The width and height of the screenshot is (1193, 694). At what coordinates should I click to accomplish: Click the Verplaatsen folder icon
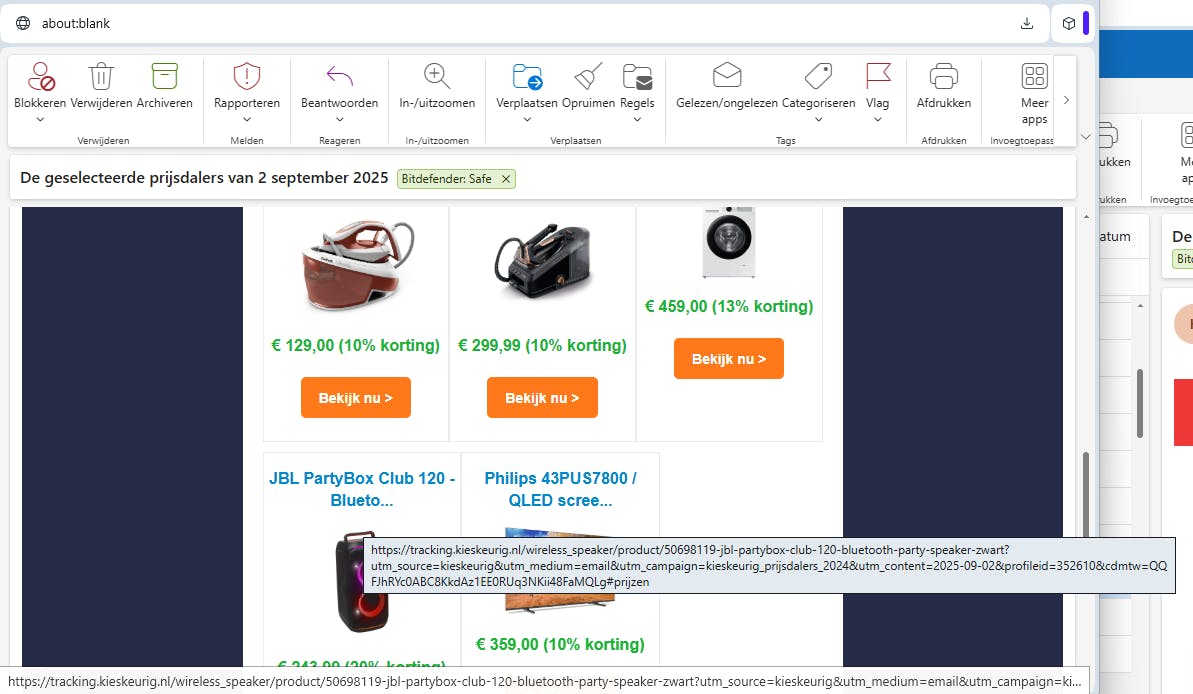(527, 76)
